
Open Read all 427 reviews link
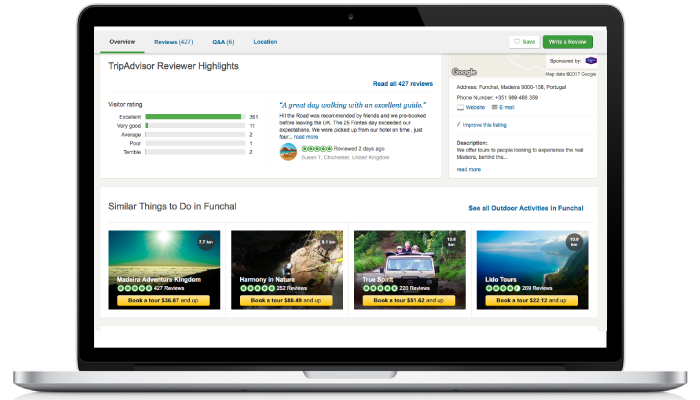coord(403,83)
